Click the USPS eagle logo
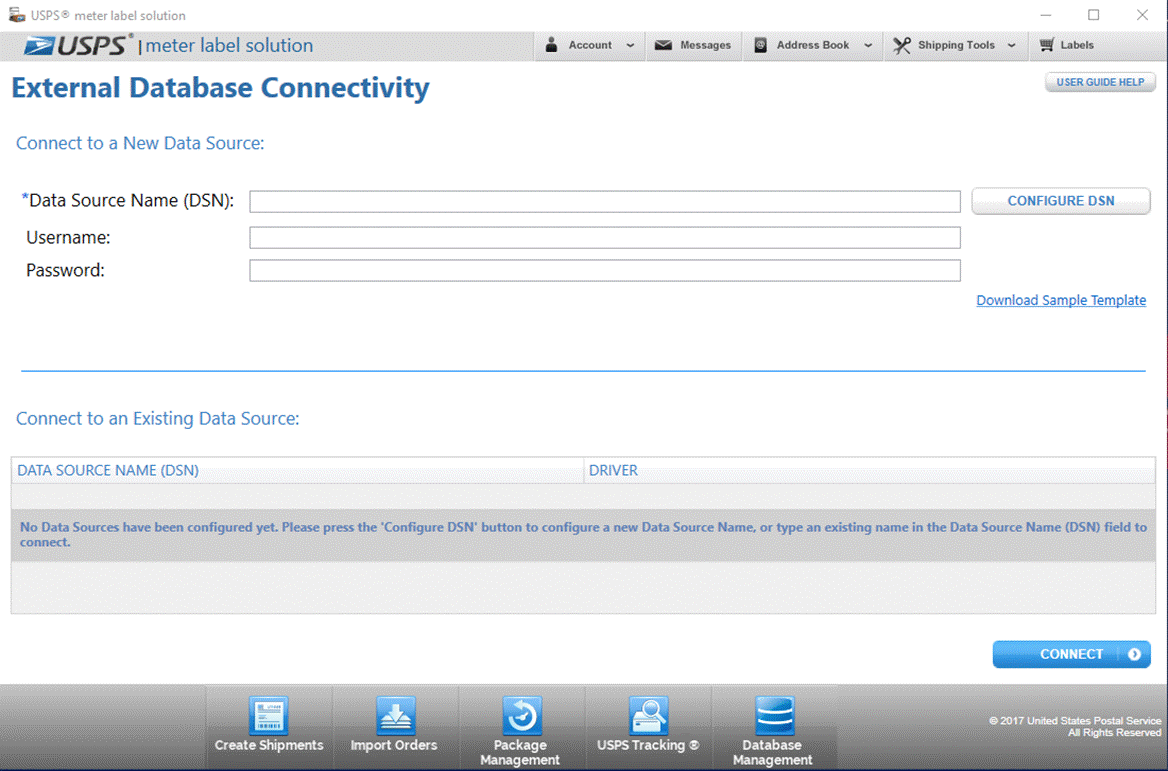 click(x=38, y=46)
